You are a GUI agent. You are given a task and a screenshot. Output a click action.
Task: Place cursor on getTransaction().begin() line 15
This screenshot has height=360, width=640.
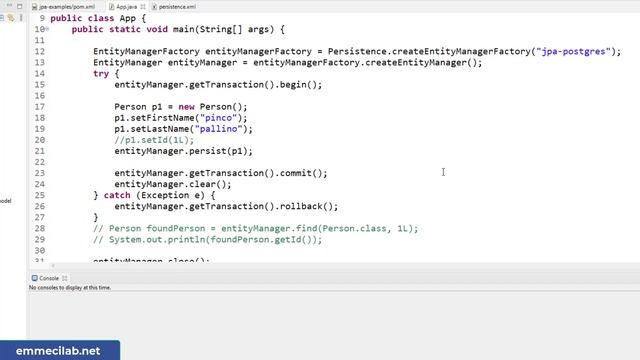click(218, 85)
